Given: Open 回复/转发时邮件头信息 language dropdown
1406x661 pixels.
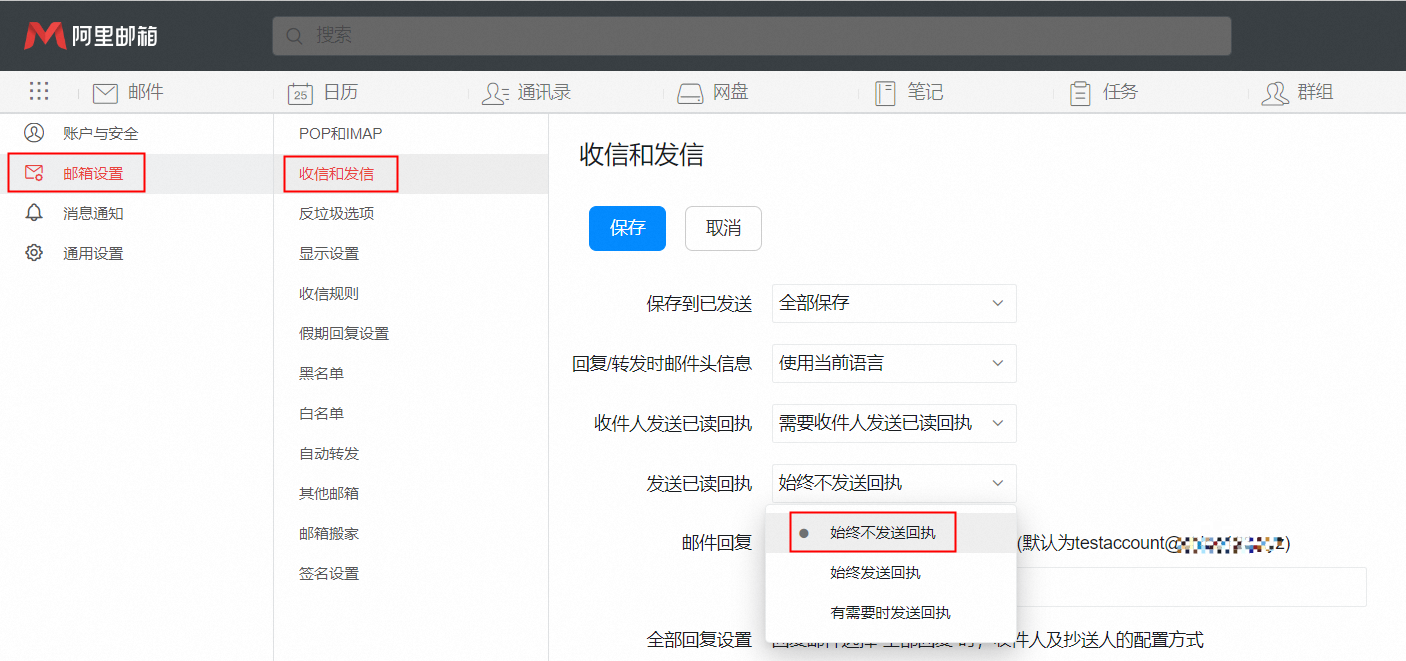Looking at the screenshot, I should pyautogui.click(x=894, y=363).
